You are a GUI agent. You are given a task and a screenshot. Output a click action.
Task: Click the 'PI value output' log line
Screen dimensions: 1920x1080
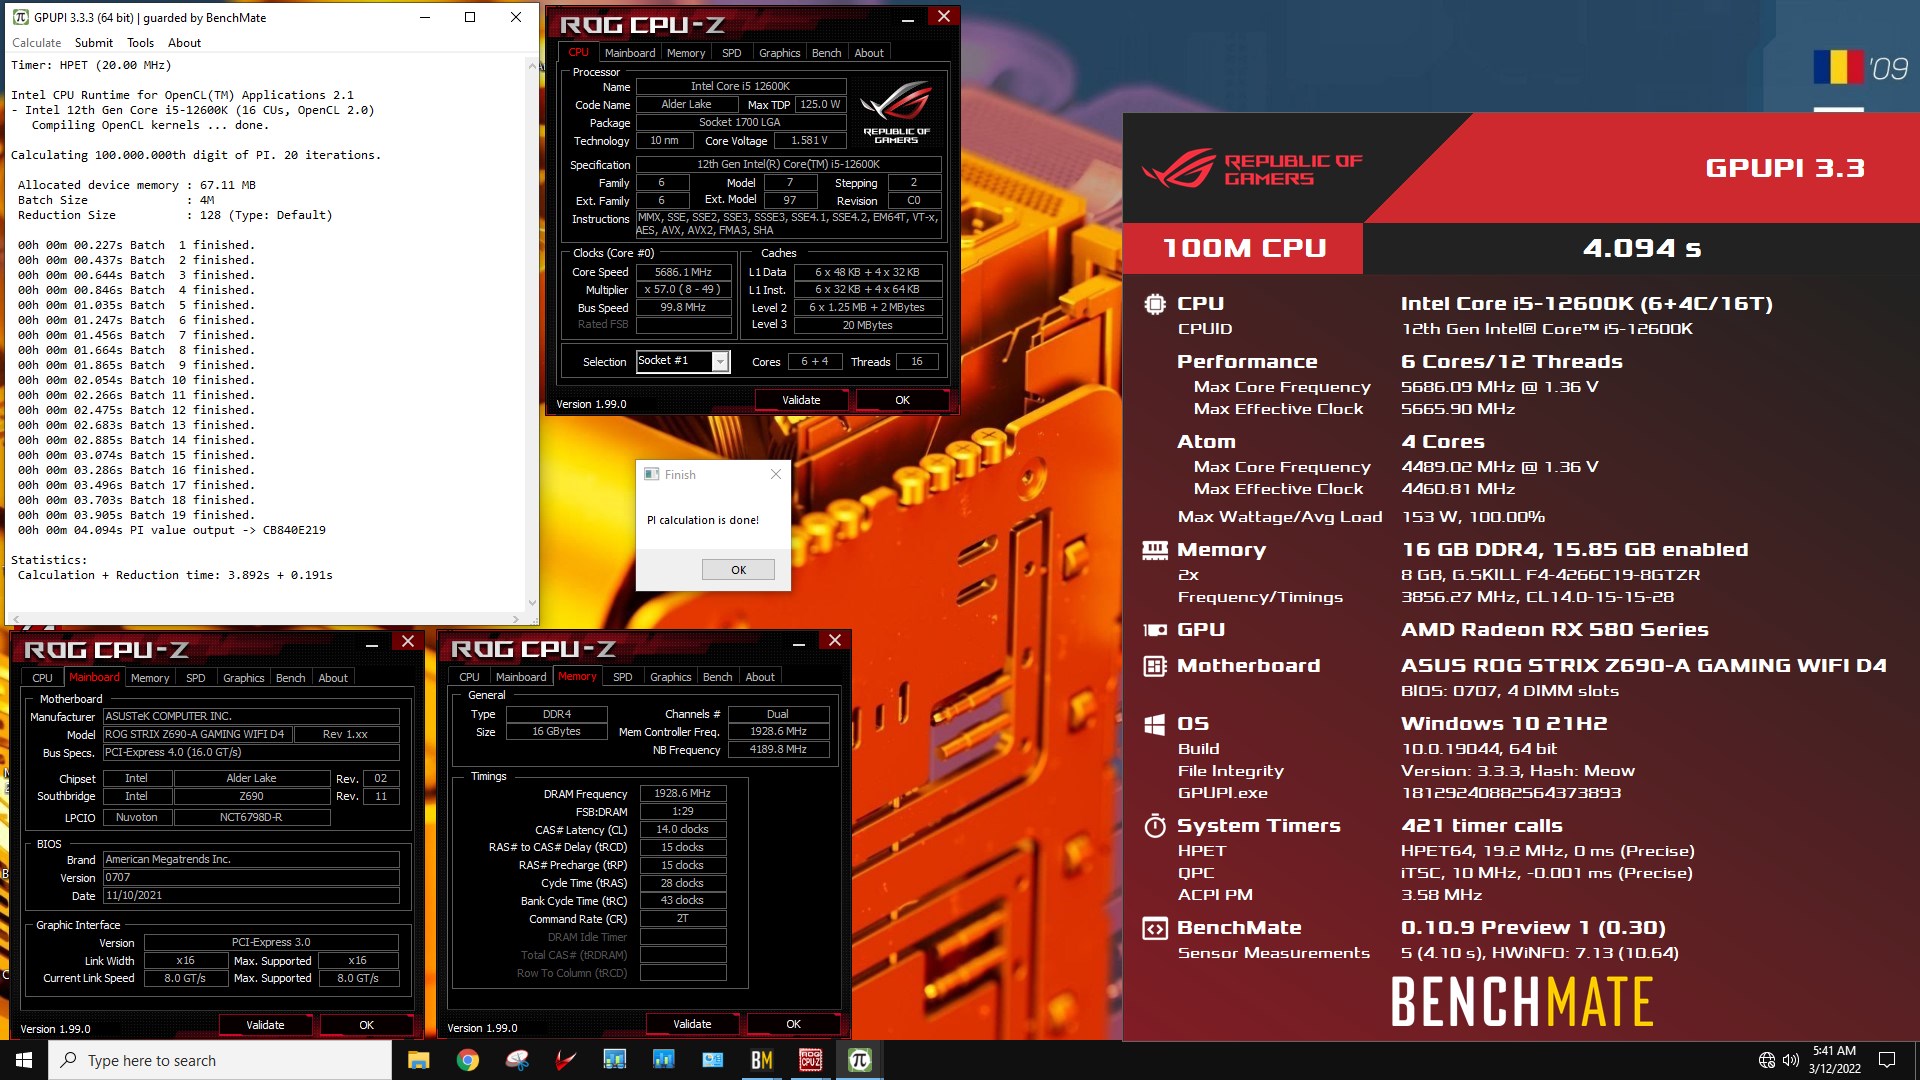click(x=172, y=530)
